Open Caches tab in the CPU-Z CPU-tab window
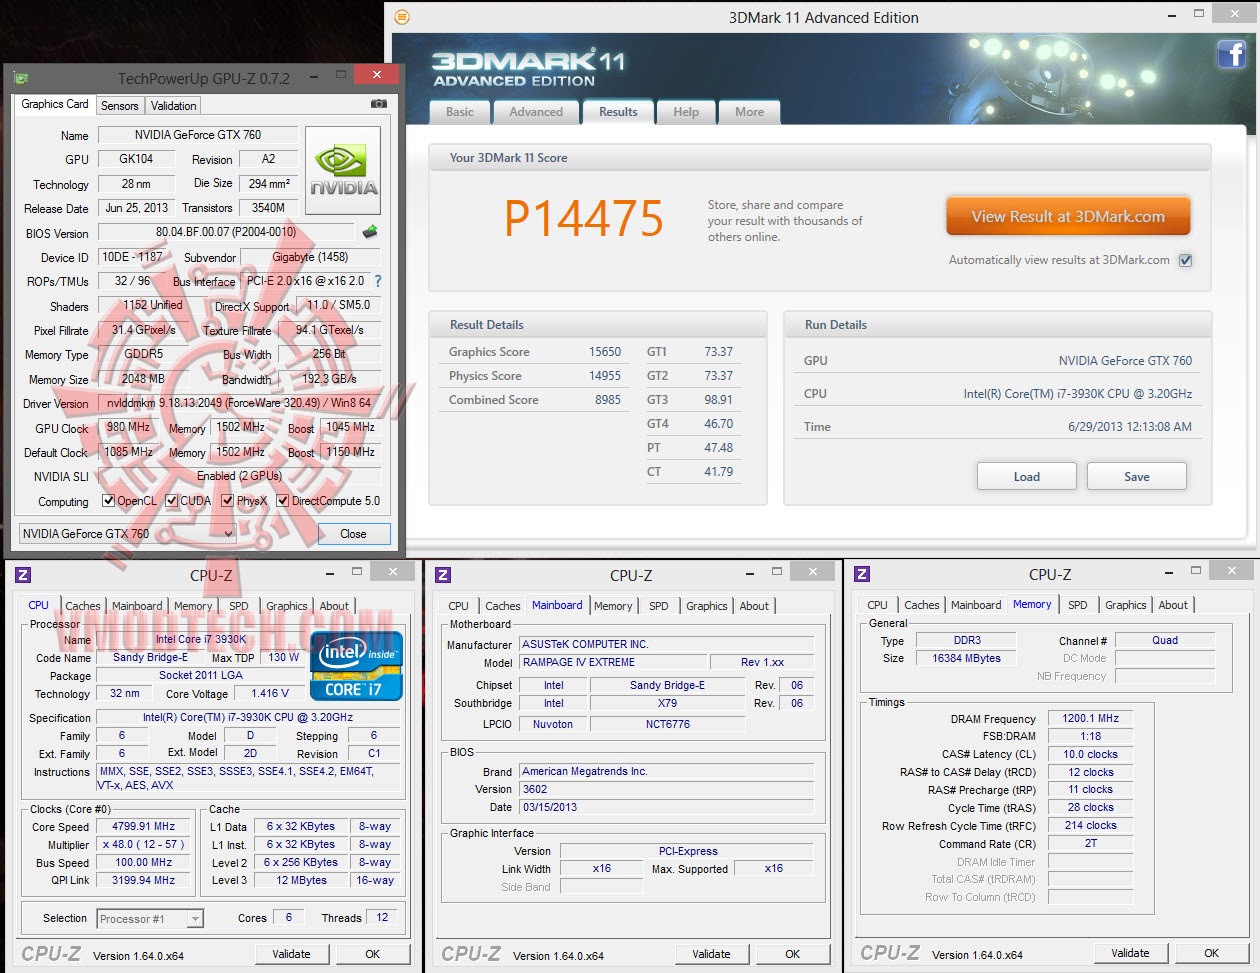The image size is (1260, 973). [83, 606]
